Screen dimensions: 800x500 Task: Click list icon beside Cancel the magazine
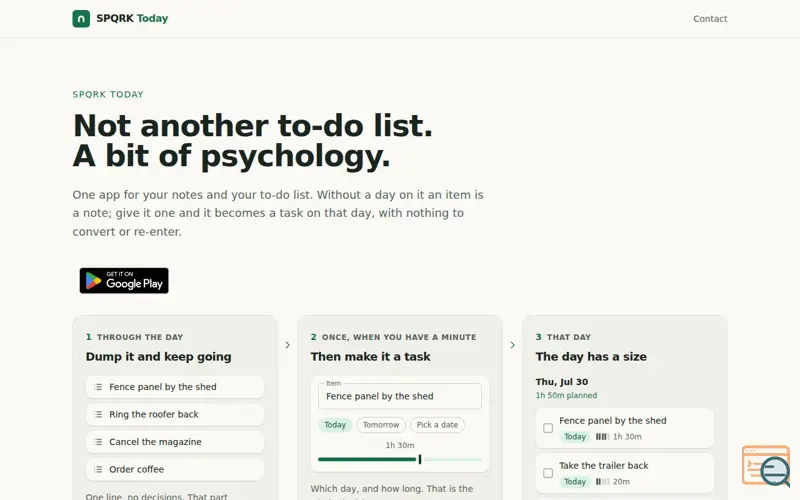pos(98,442)
